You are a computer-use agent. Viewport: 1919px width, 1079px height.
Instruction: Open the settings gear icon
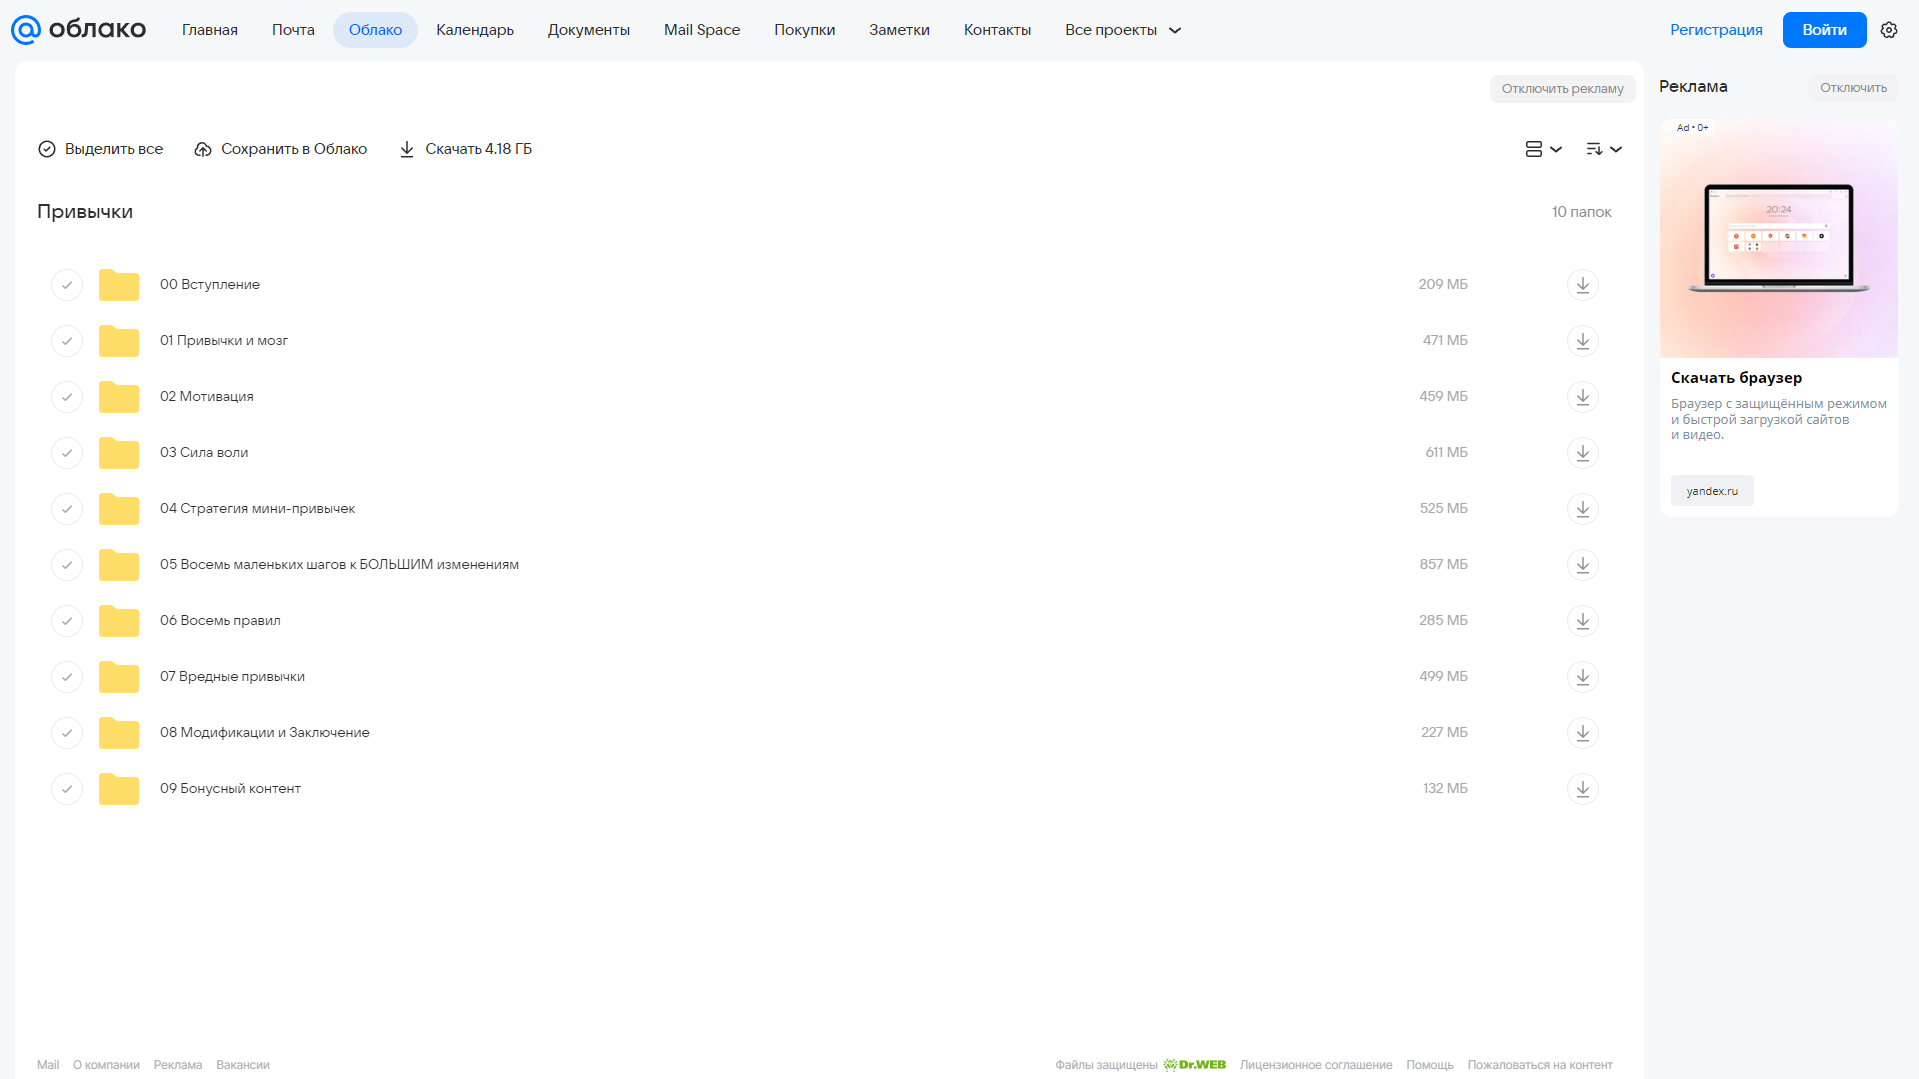(x=1888, y=30)
